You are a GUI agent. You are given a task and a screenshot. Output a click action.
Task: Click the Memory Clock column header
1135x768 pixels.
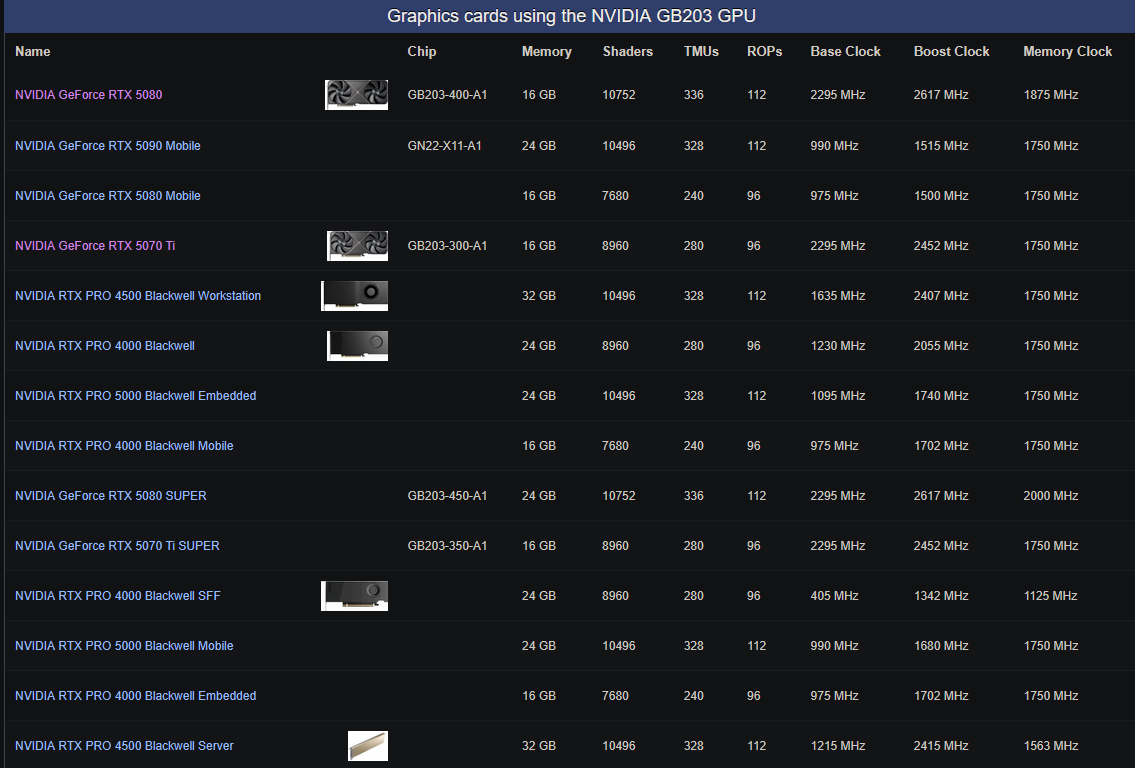pyautogui.click(x=1067, y=51)
